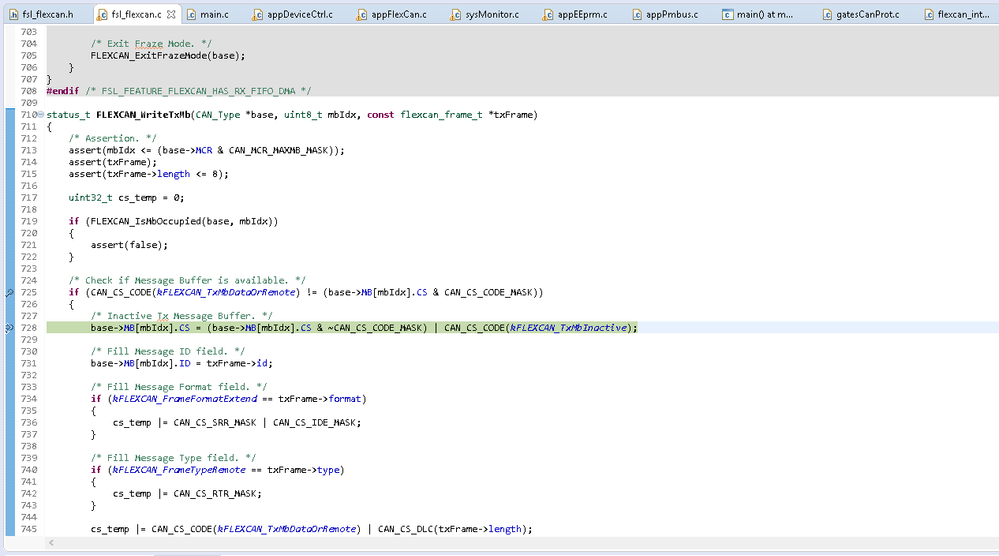Click kFLEXCAN_FrameFormatExtend on line 734
Viewport: 999px width, 556px height.
[185, 399]
